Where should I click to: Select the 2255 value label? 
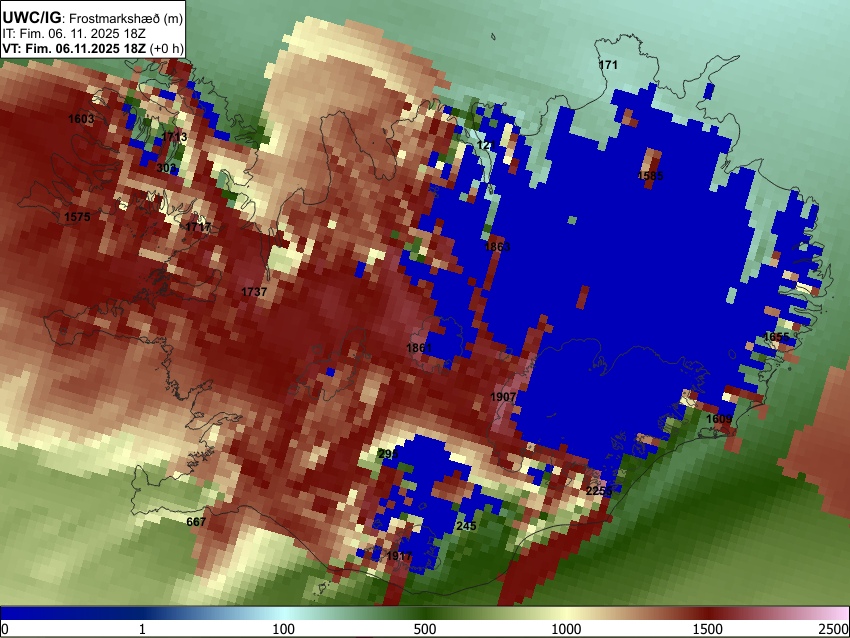click(x=599, y=491)
